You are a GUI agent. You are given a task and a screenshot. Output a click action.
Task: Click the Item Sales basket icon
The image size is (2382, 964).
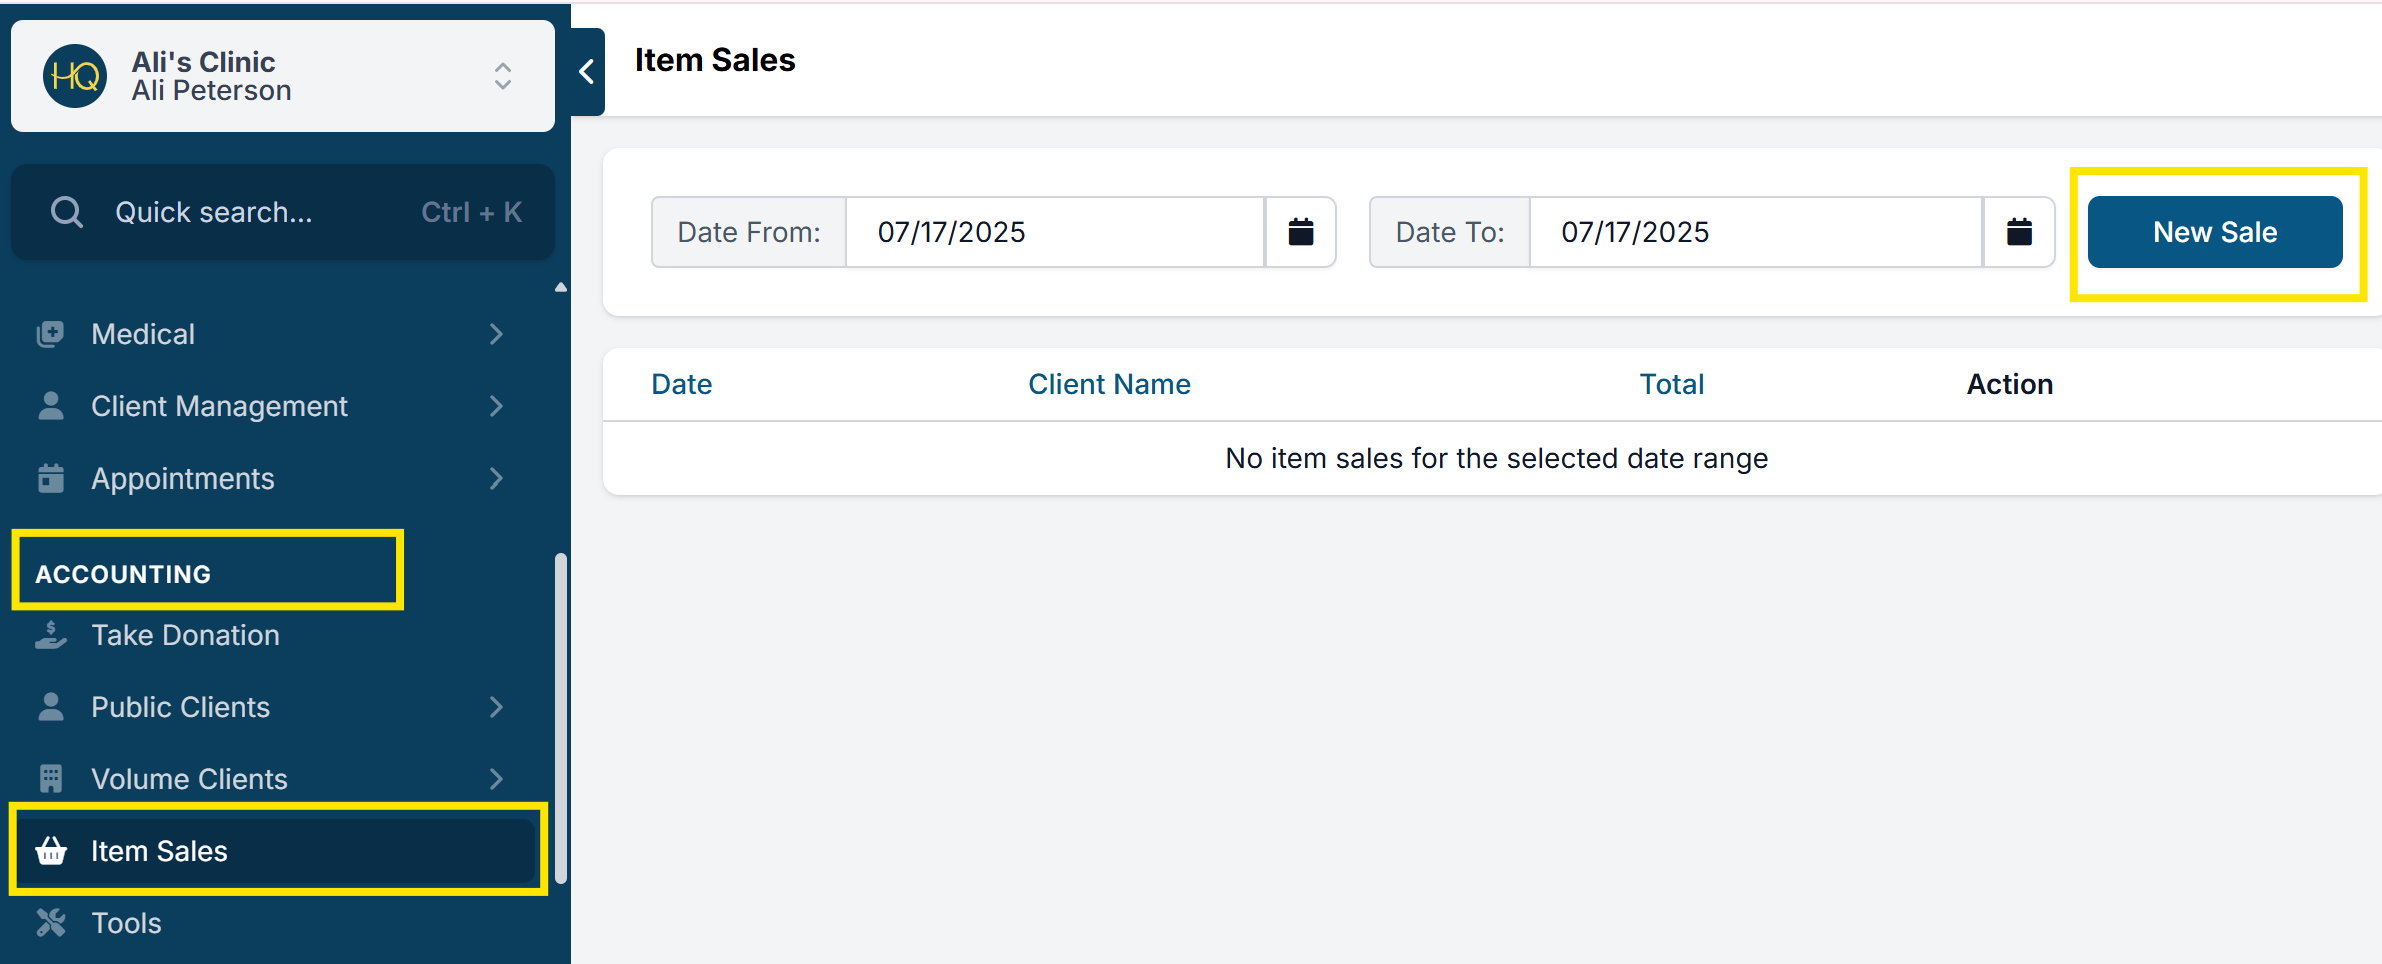tap(51, 851)
